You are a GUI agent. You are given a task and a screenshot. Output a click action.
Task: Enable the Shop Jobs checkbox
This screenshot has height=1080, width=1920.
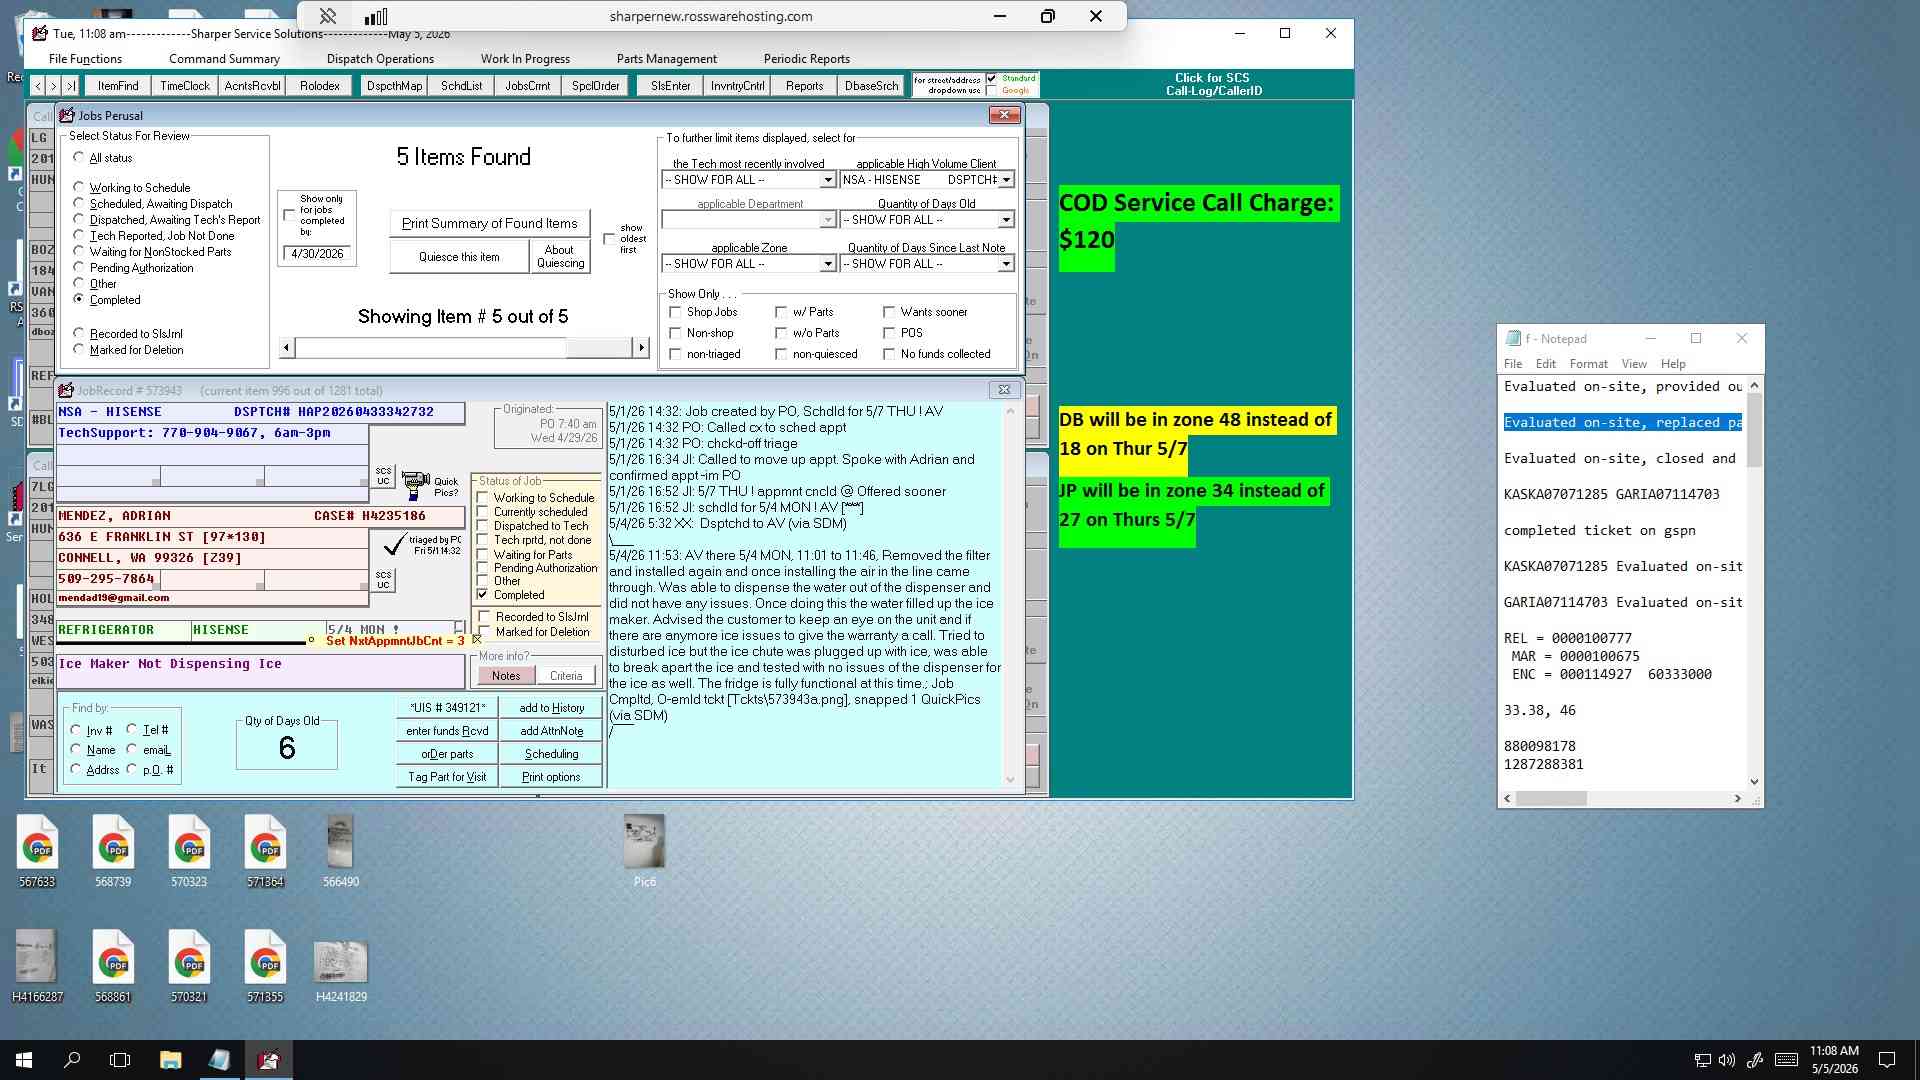click(x=676, y=312)
